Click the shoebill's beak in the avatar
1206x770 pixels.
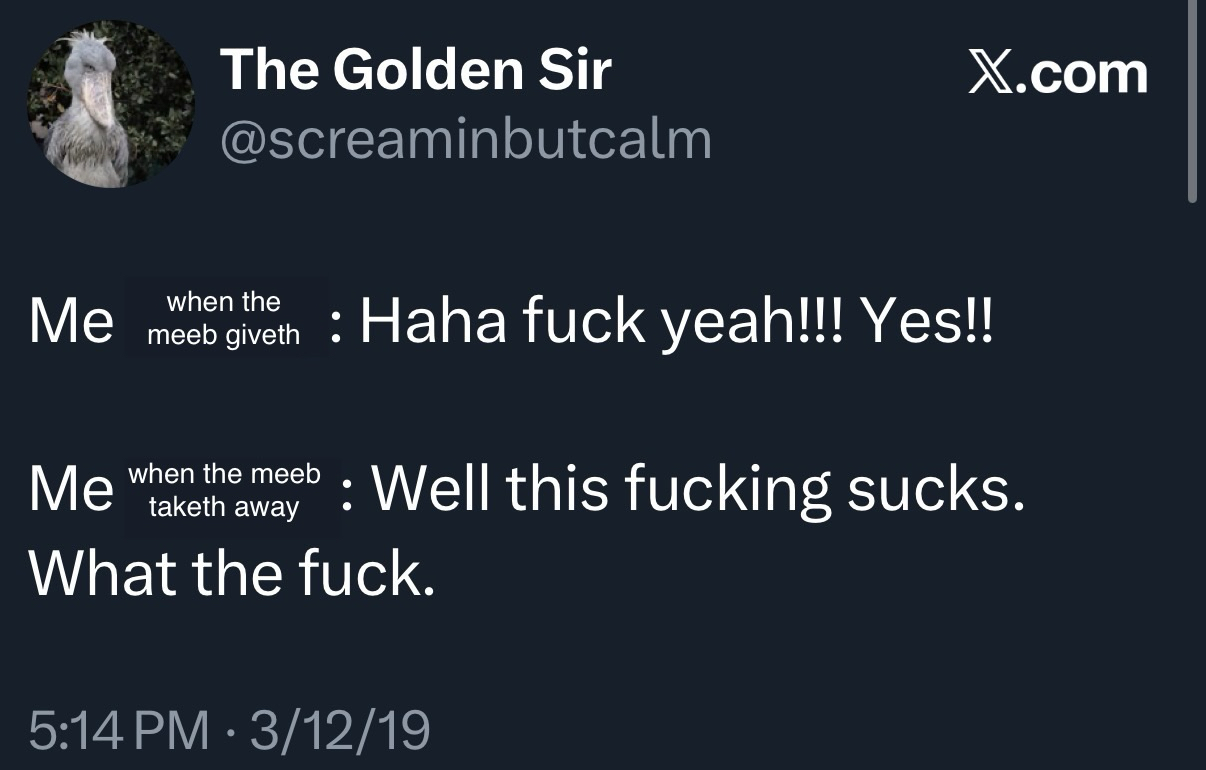click(x=98, y=100)
